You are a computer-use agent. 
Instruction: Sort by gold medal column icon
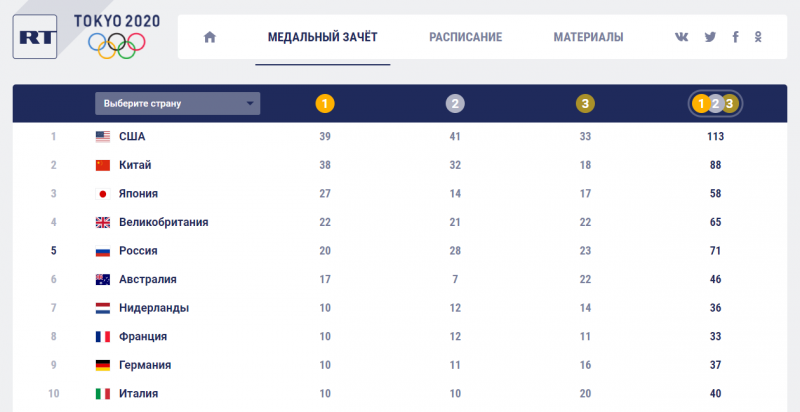pyautogui.click(x=324, y=103)
